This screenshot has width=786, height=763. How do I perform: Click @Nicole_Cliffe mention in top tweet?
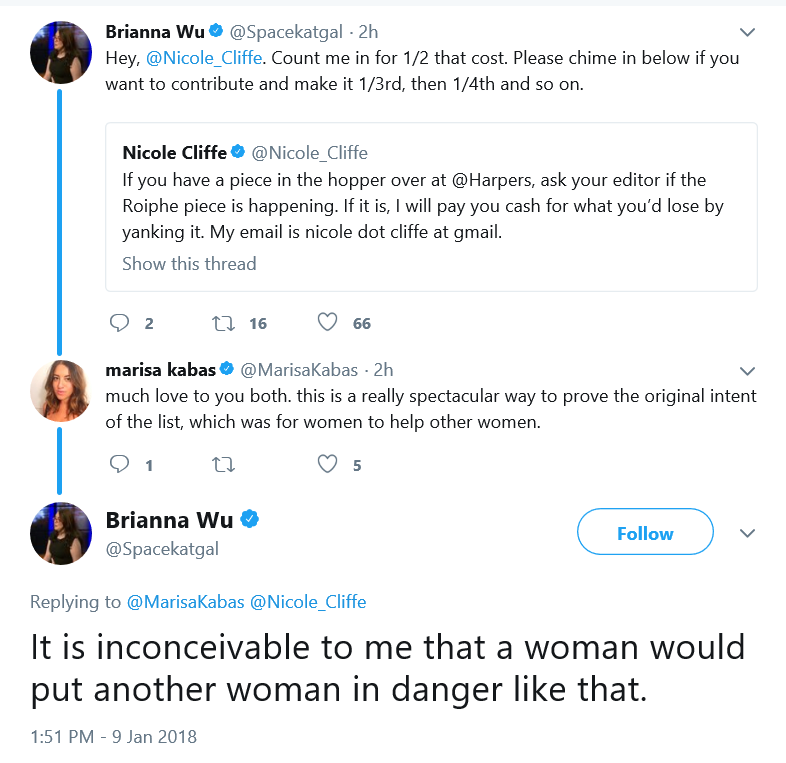(204, 58)
